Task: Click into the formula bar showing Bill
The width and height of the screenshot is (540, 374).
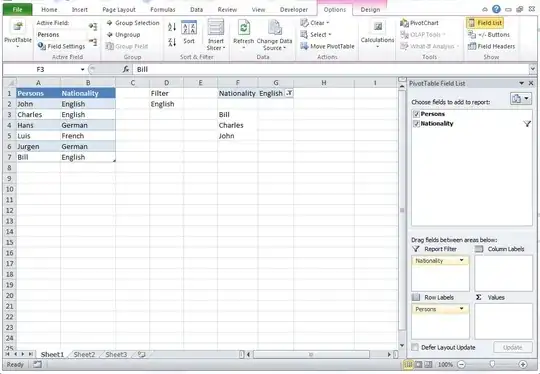Action: tap(331, 69)
